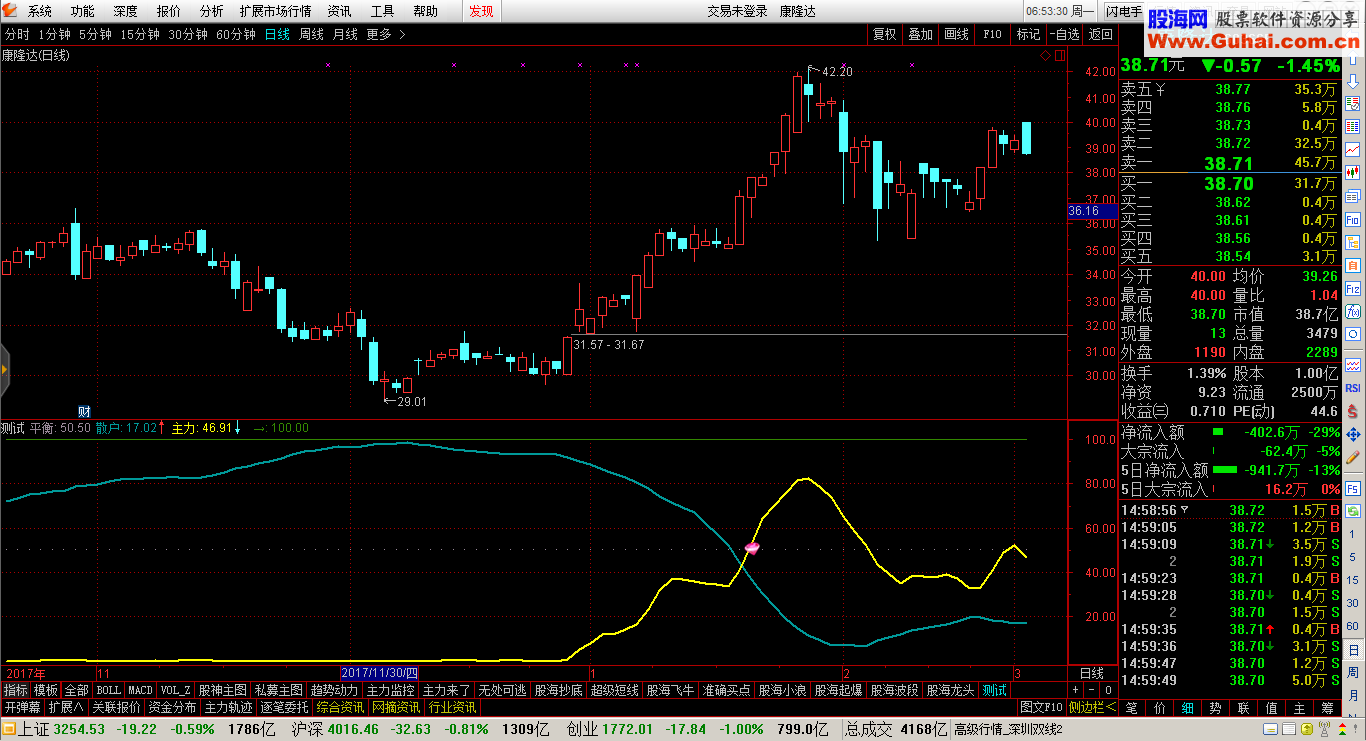Switch to 分时 intraday chart
This screenshot has height=741, width=1366.
(16, 34)
